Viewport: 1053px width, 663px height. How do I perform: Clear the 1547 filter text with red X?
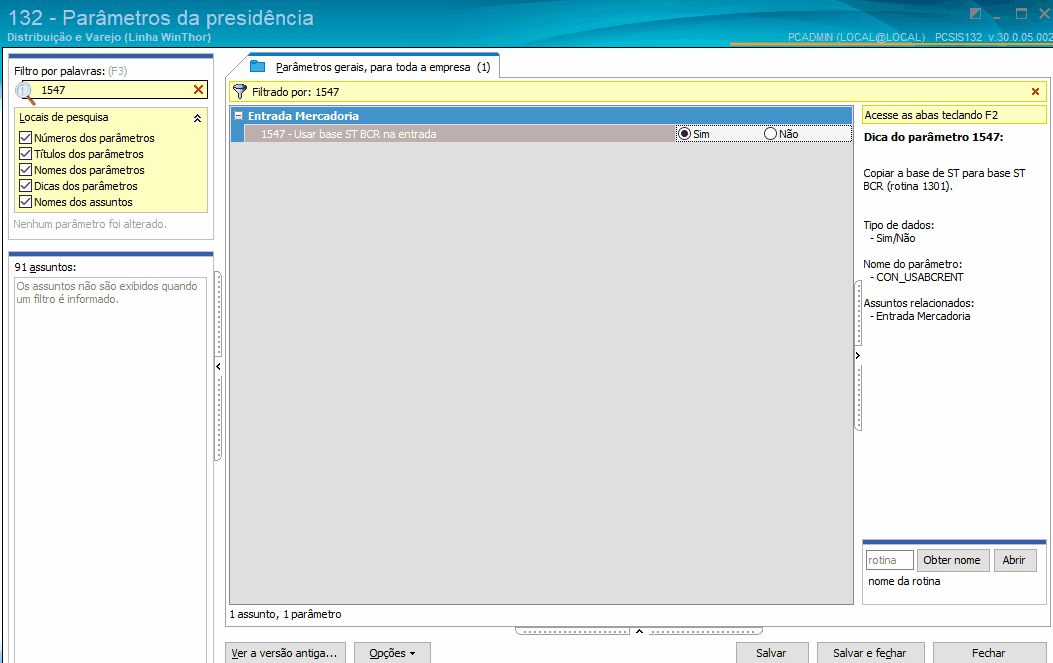coord(198,89)
